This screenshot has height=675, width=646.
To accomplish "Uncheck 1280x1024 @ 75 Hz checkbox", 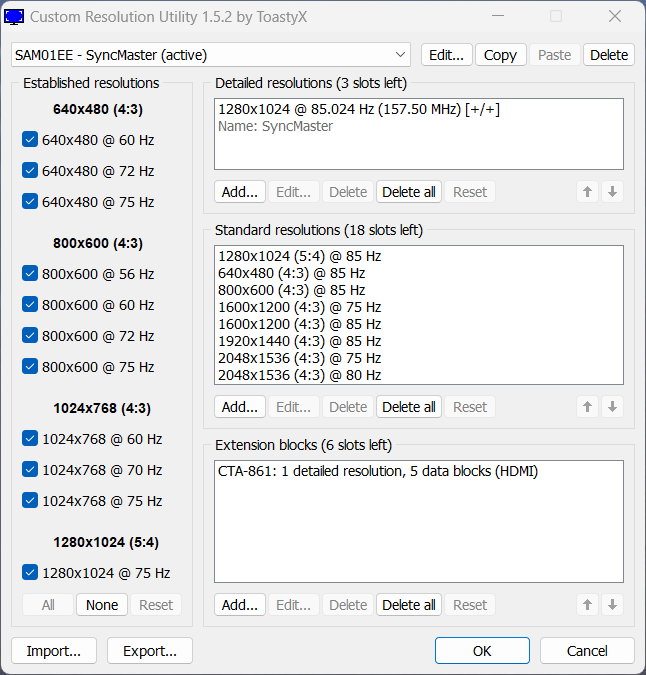I will click(30, 573).
